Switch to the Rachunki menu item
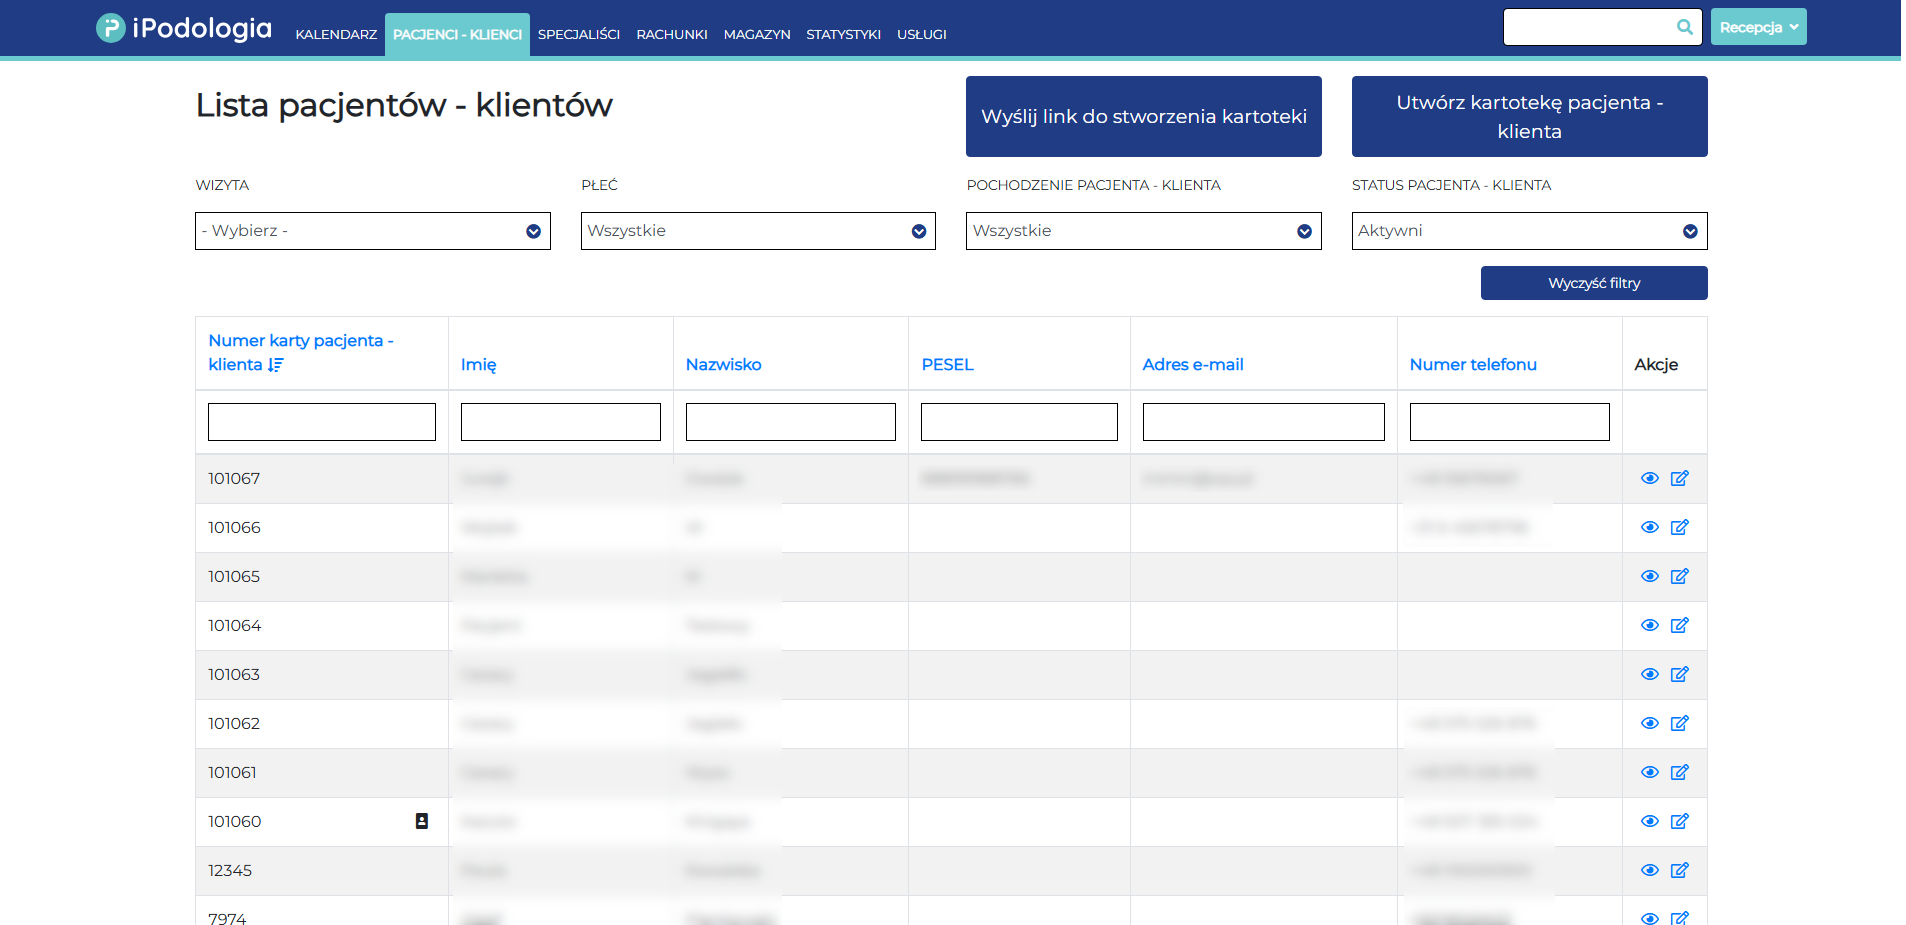The height and width of the screenshot is (925, 1906). pos(671,34)
